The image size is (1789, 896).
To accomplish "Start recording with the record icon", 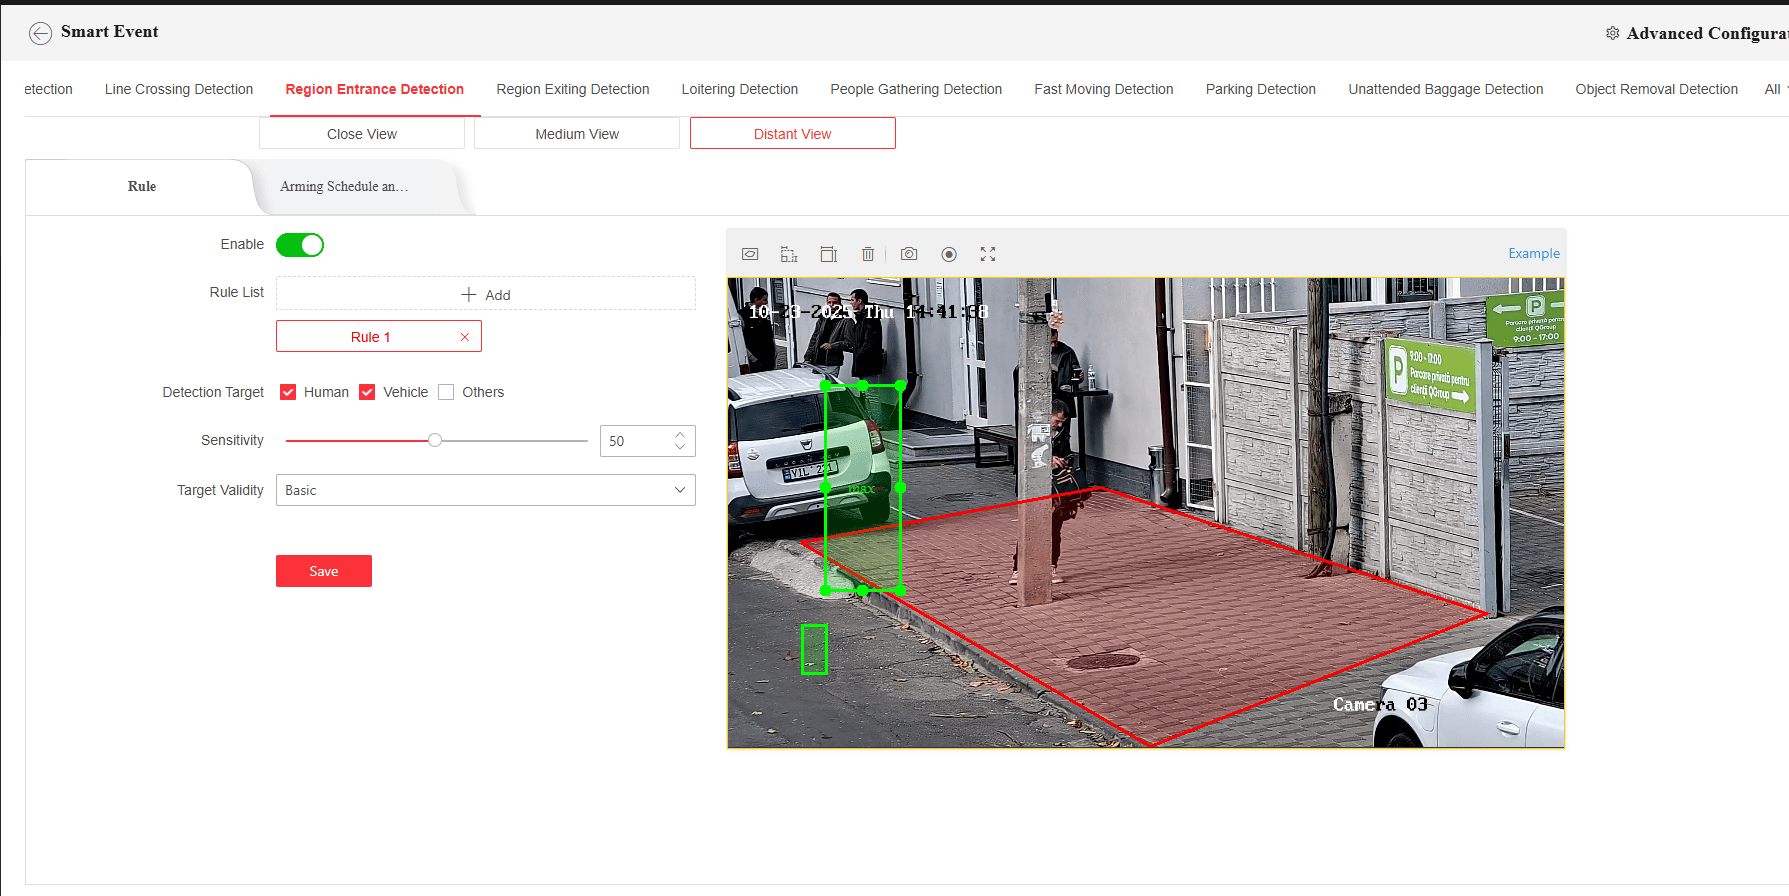I will click(x=949, y=254).
